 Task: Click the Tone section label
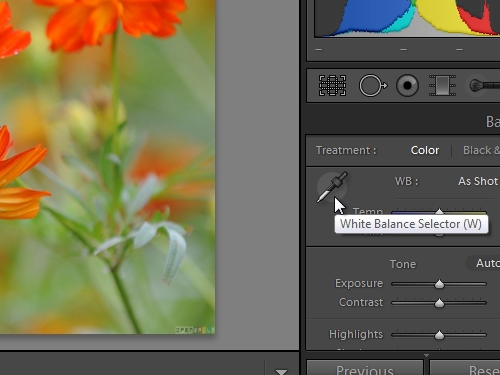[403, 264]
